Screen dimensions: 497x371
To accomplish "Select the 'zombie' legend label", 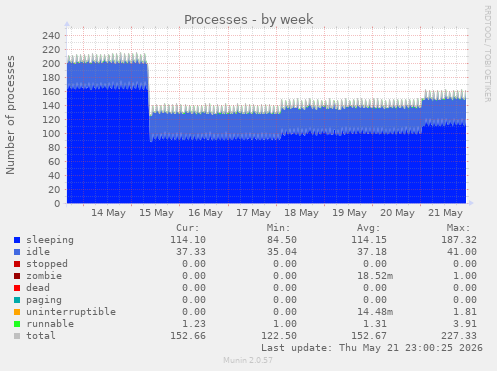I will click(44, 276).
